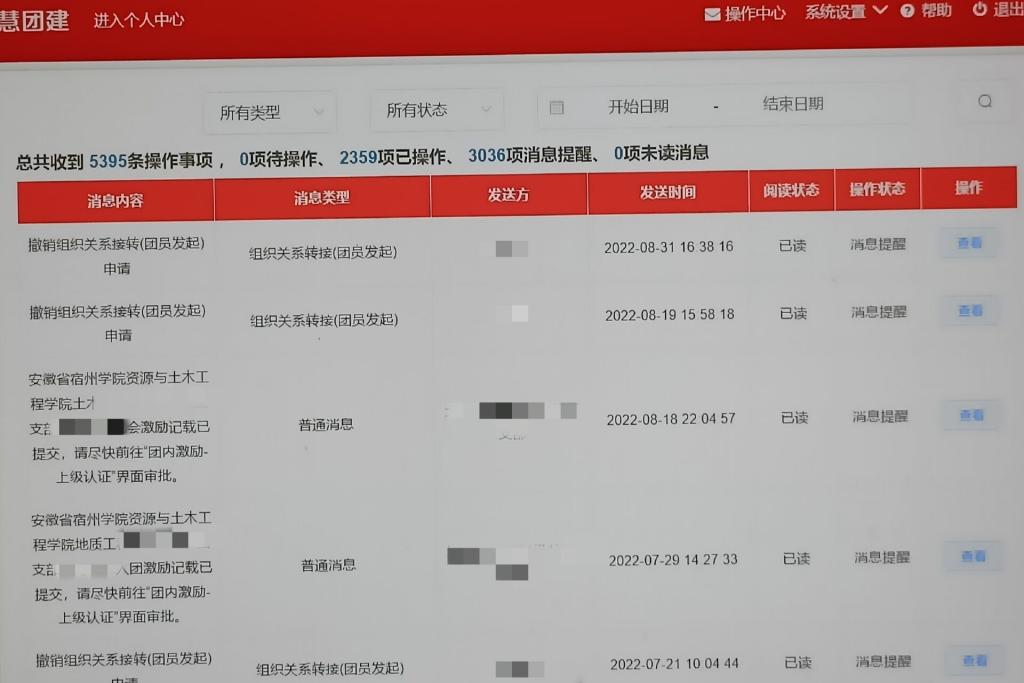Screen dimensions: 1024x683
Task: Click 查看 for the 2022-07-29 message
Action: pyautogui.click(x=972, y=556)
